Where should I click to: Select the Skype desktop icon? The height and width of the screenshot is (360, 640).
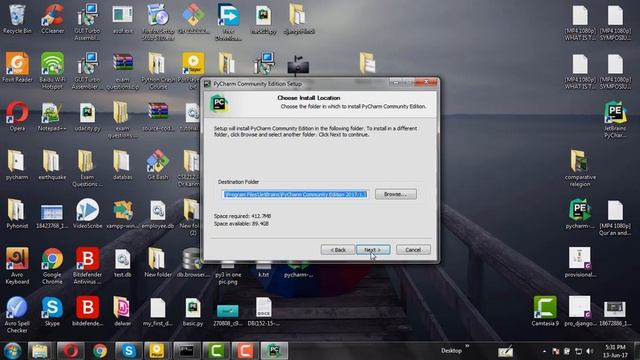[x=52, y=311]
